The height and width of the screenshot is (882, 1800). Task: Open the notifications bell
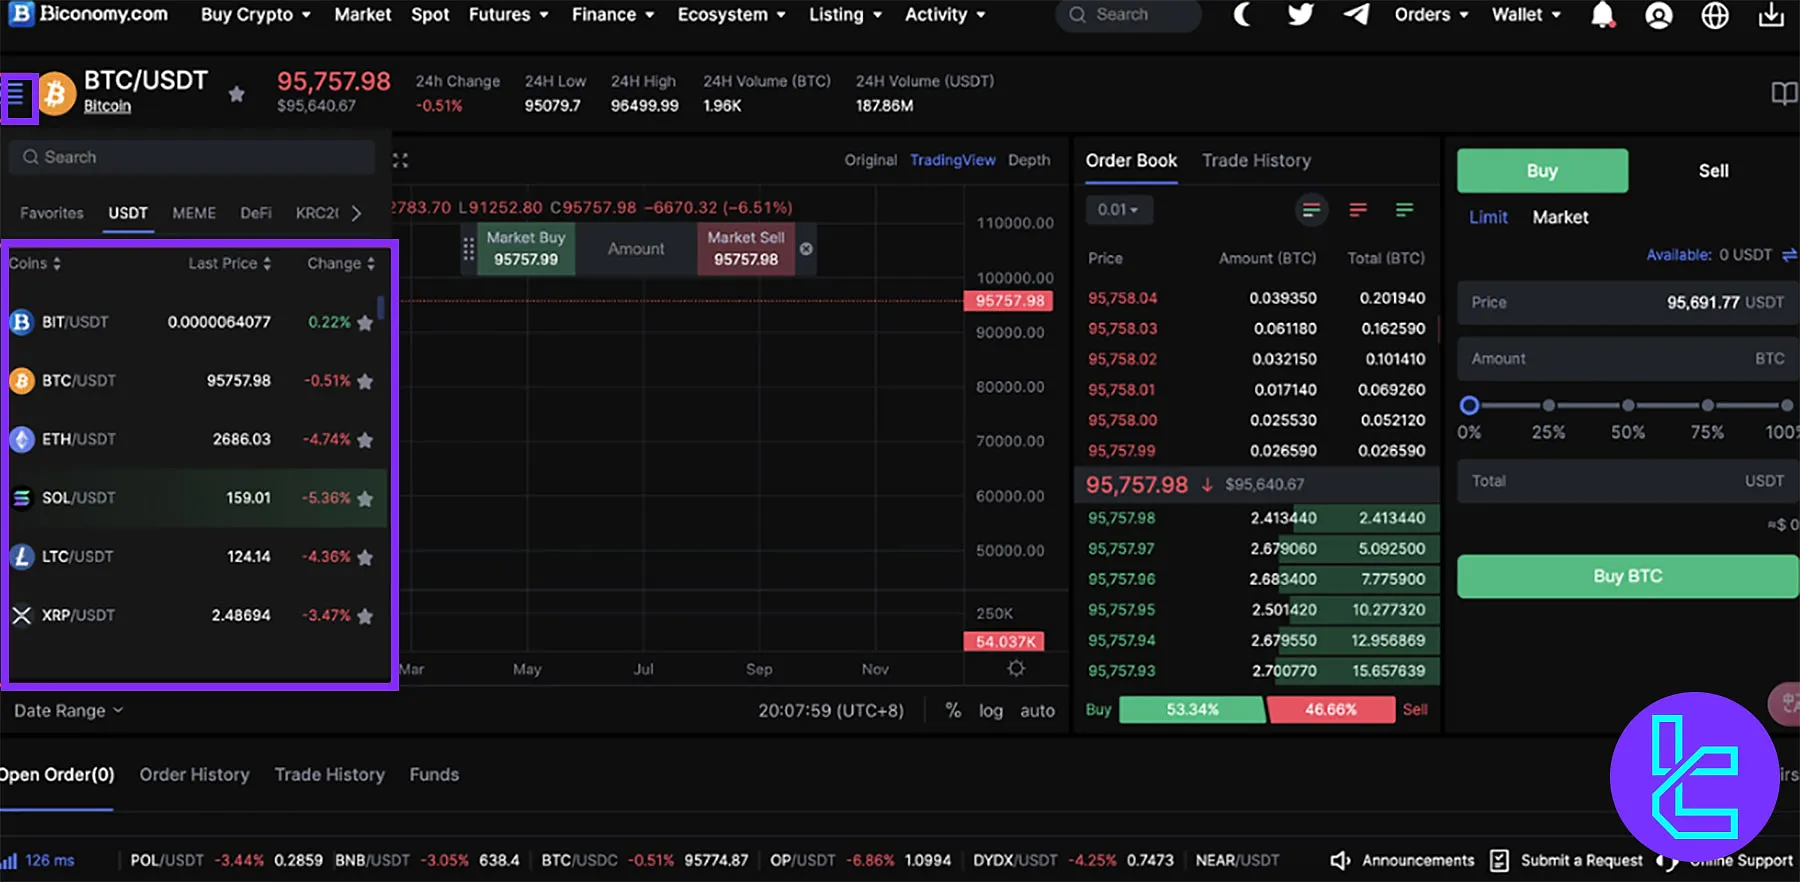pyautogui.click(x=1603, y=15)
